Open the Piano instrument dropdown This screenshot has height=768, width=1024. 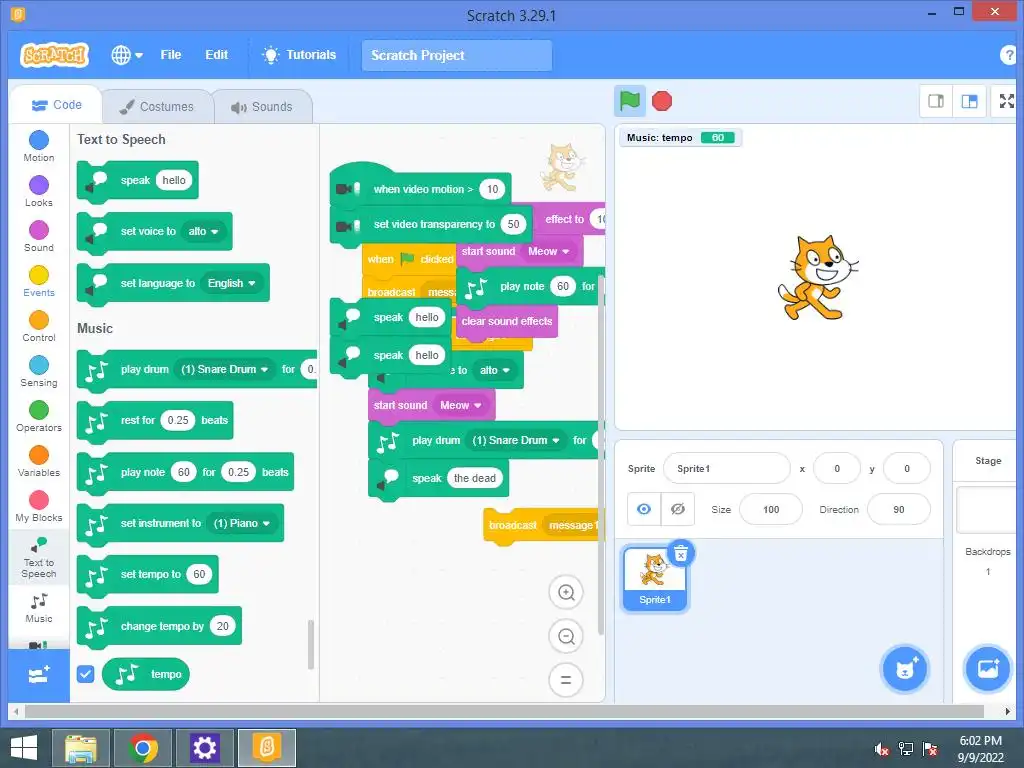[242, 523]
